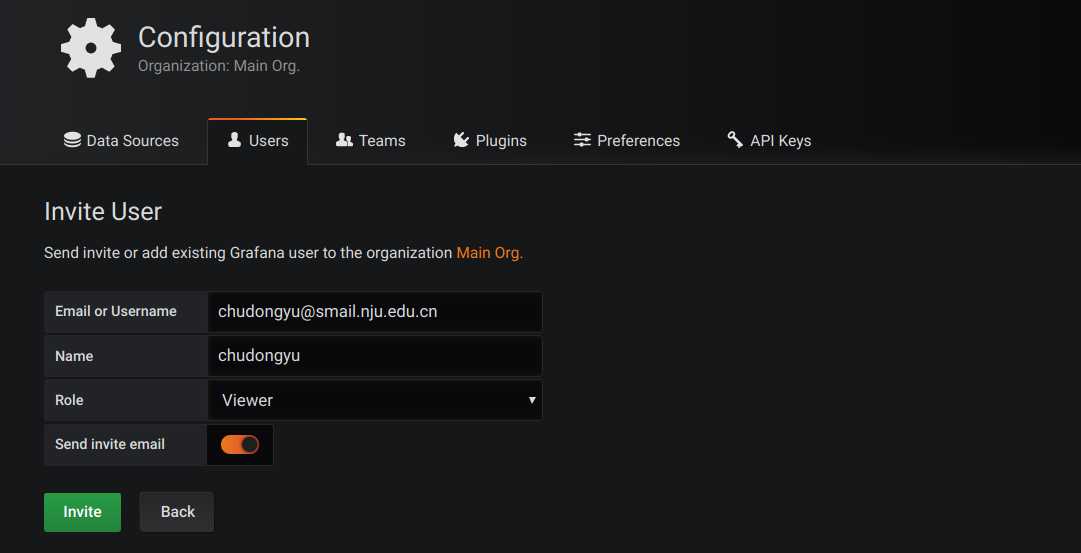Click the Configuration gear icon
1081x553 pixels.
pyautogui.click(x=91, y=48)
